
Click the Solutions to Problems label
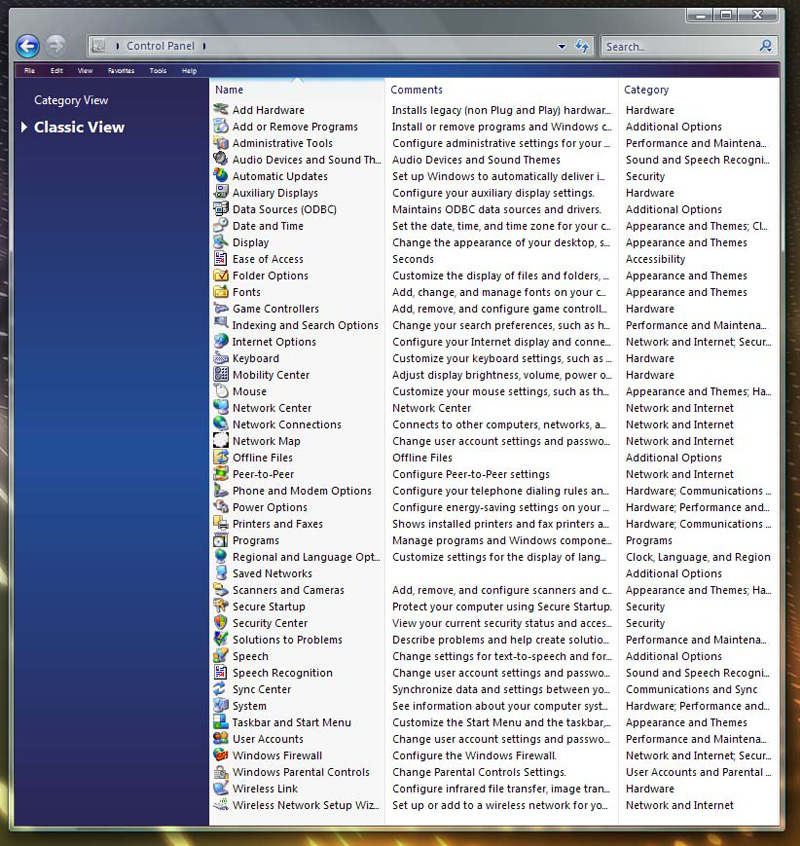coord(288,640)
